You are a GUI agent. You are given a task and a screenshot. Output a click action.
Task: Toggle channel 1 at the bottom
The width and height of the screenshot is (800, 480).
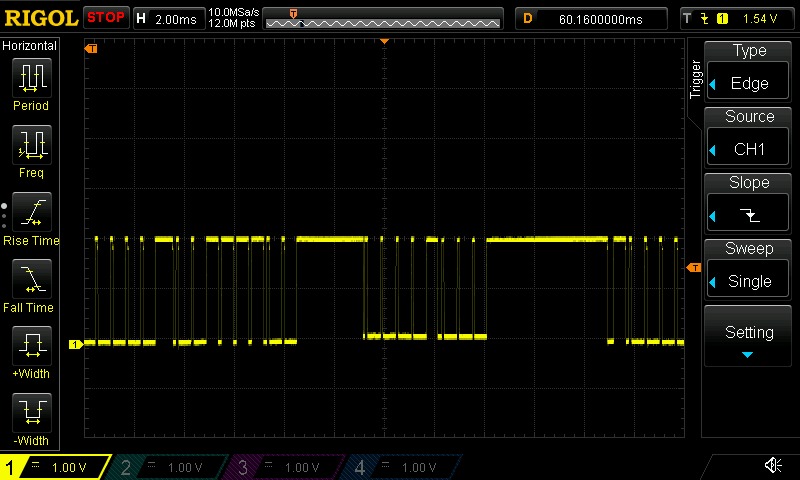[x=55, y=467]
